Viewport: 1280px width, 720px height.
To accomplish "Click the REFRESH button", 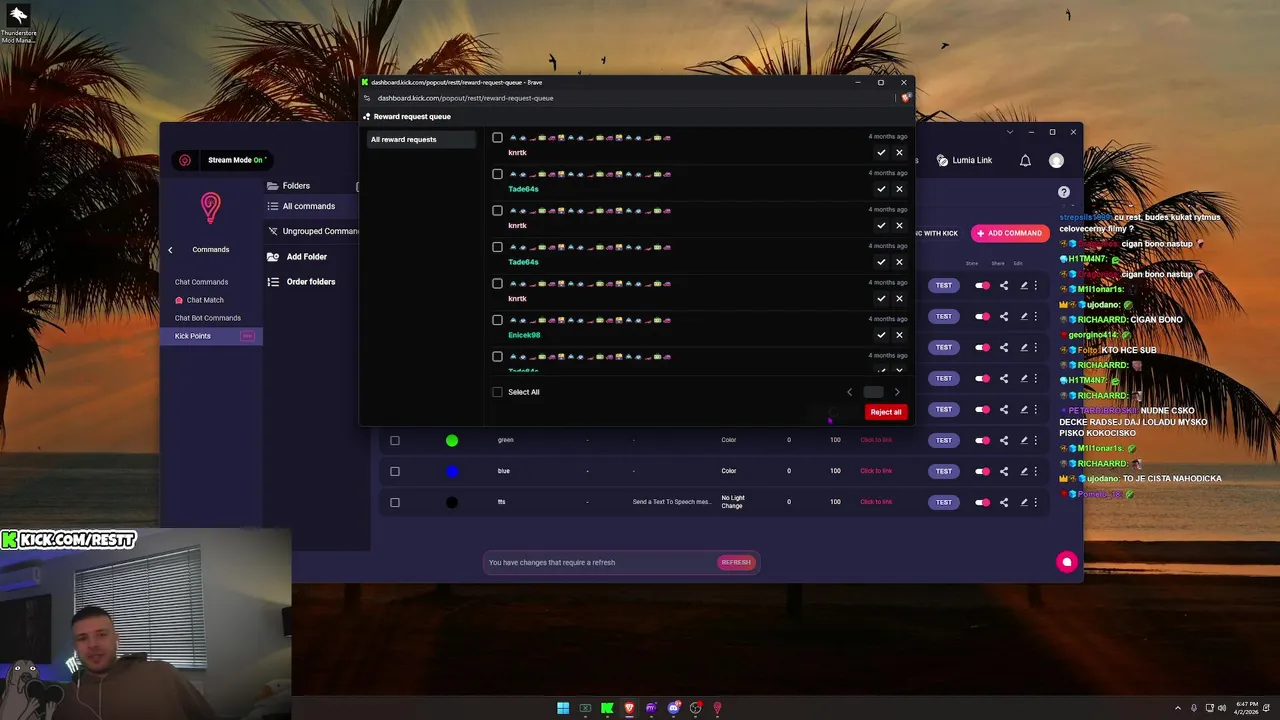I will tap(736, 562).
